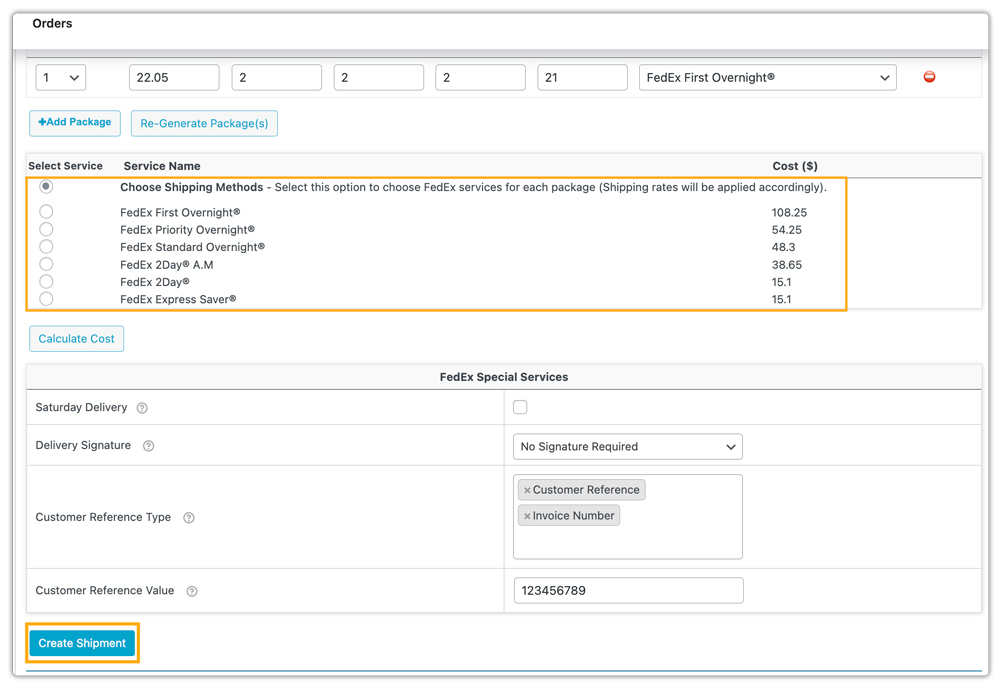Click the Create Shipment button
Image resolution: width=1000 pixels, height=688 pixels.
[x=82, y=643]
